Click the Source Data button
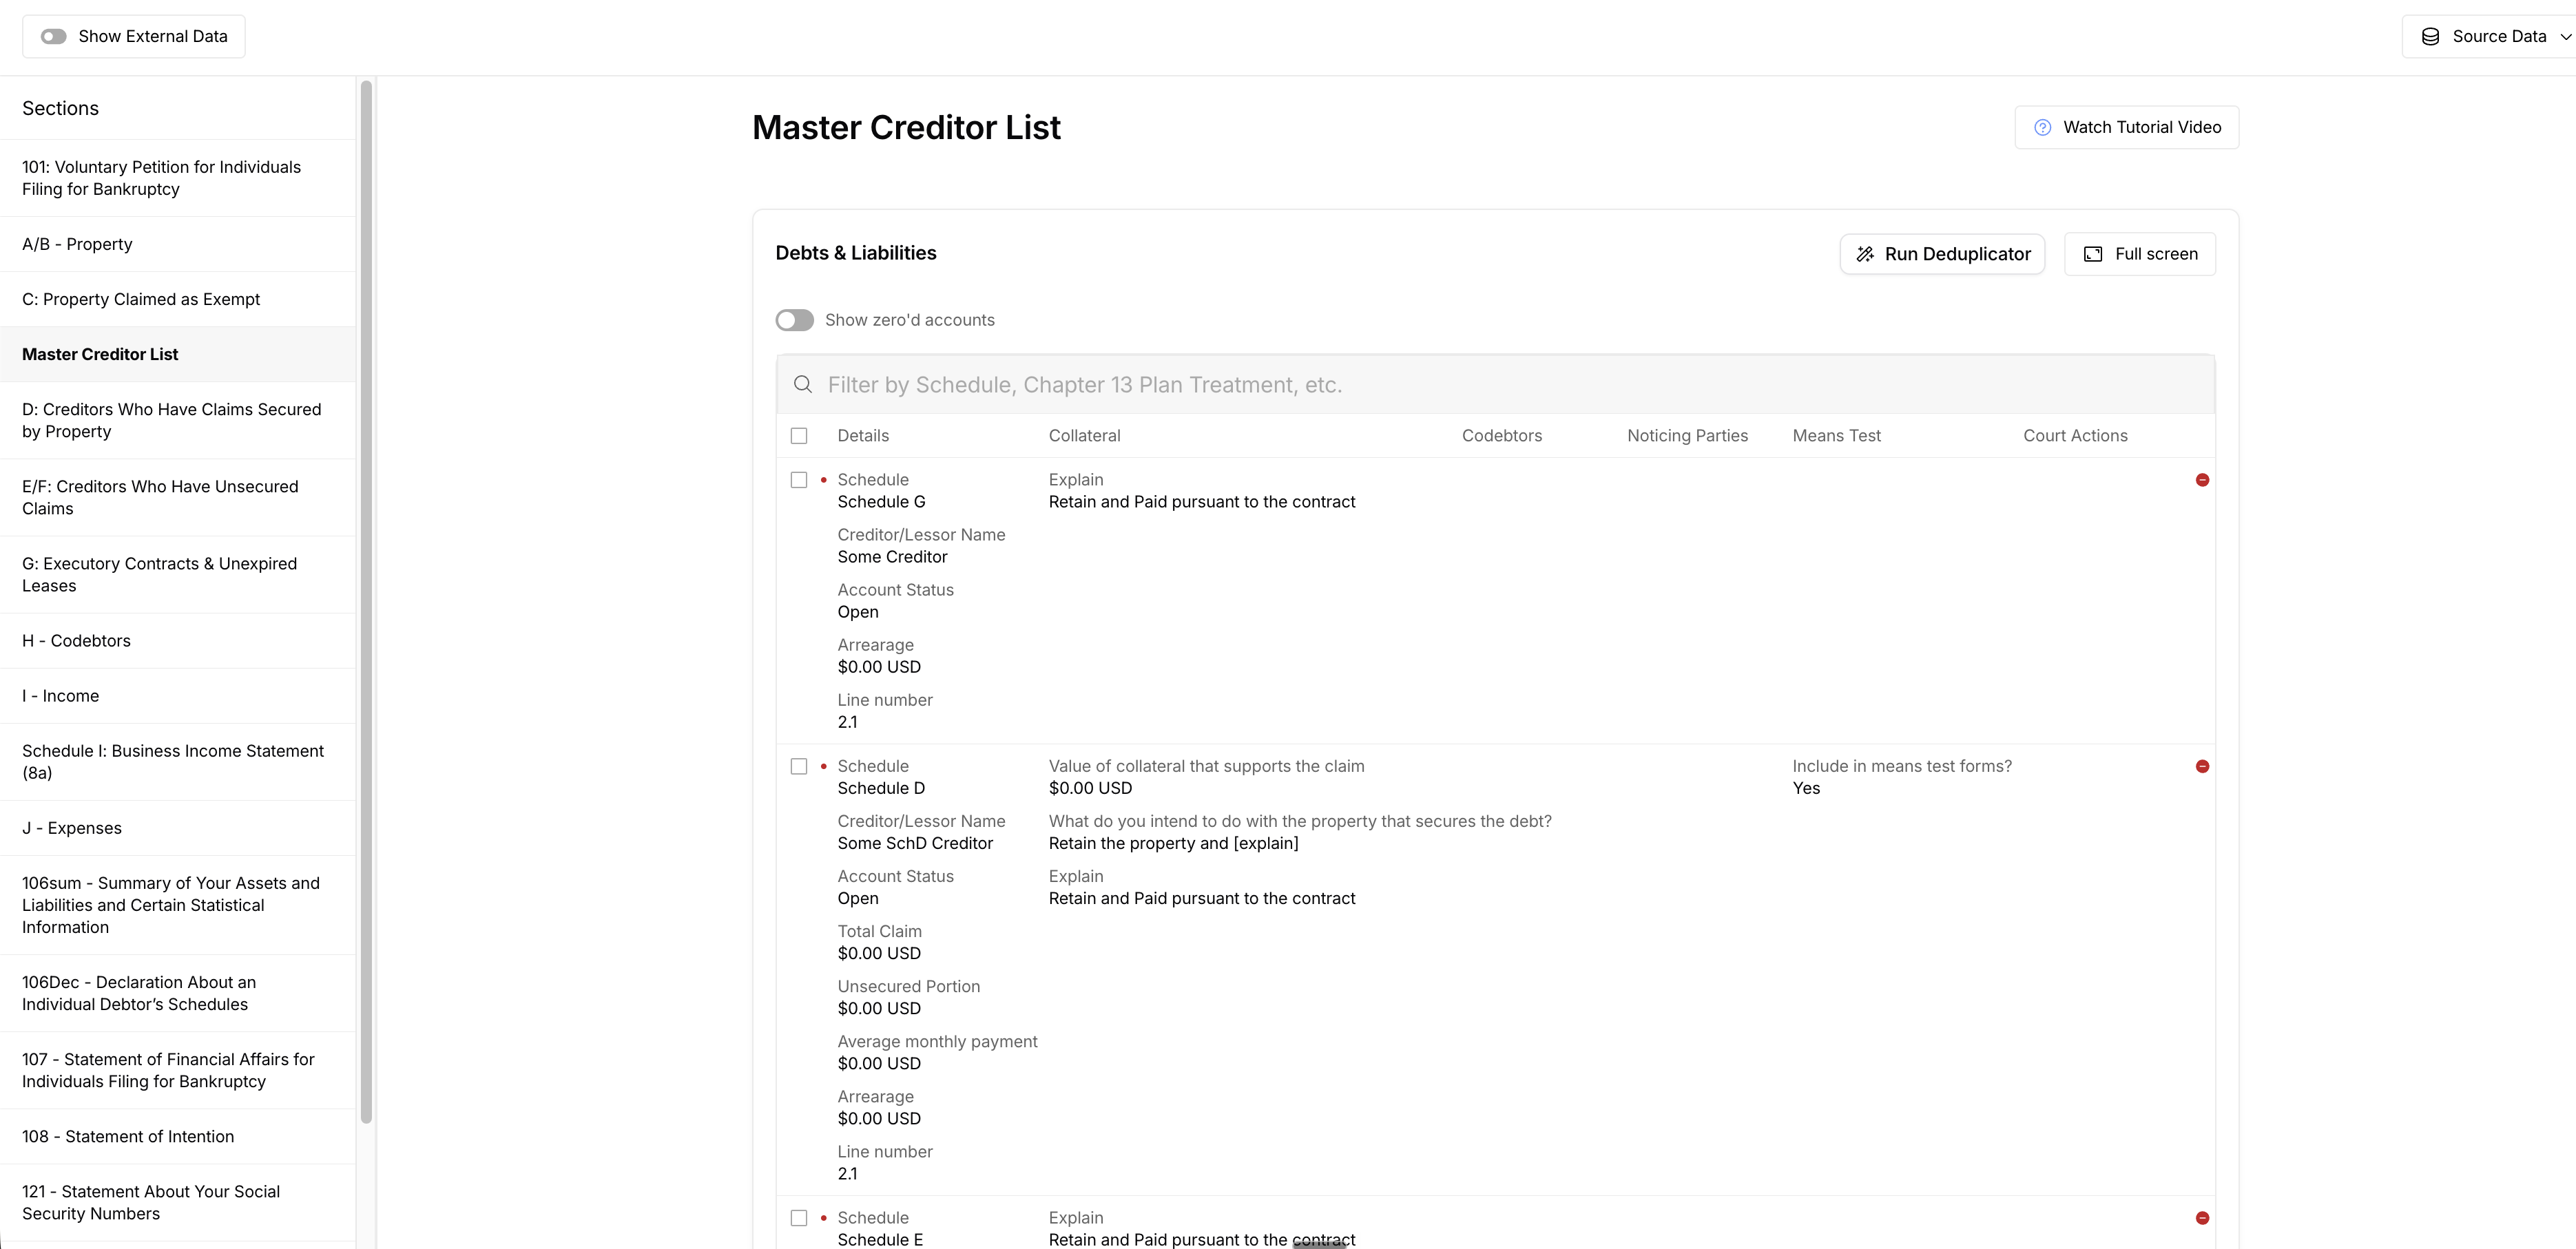This screenshot has width=2576, height=1249. [x=2489, y=36]
